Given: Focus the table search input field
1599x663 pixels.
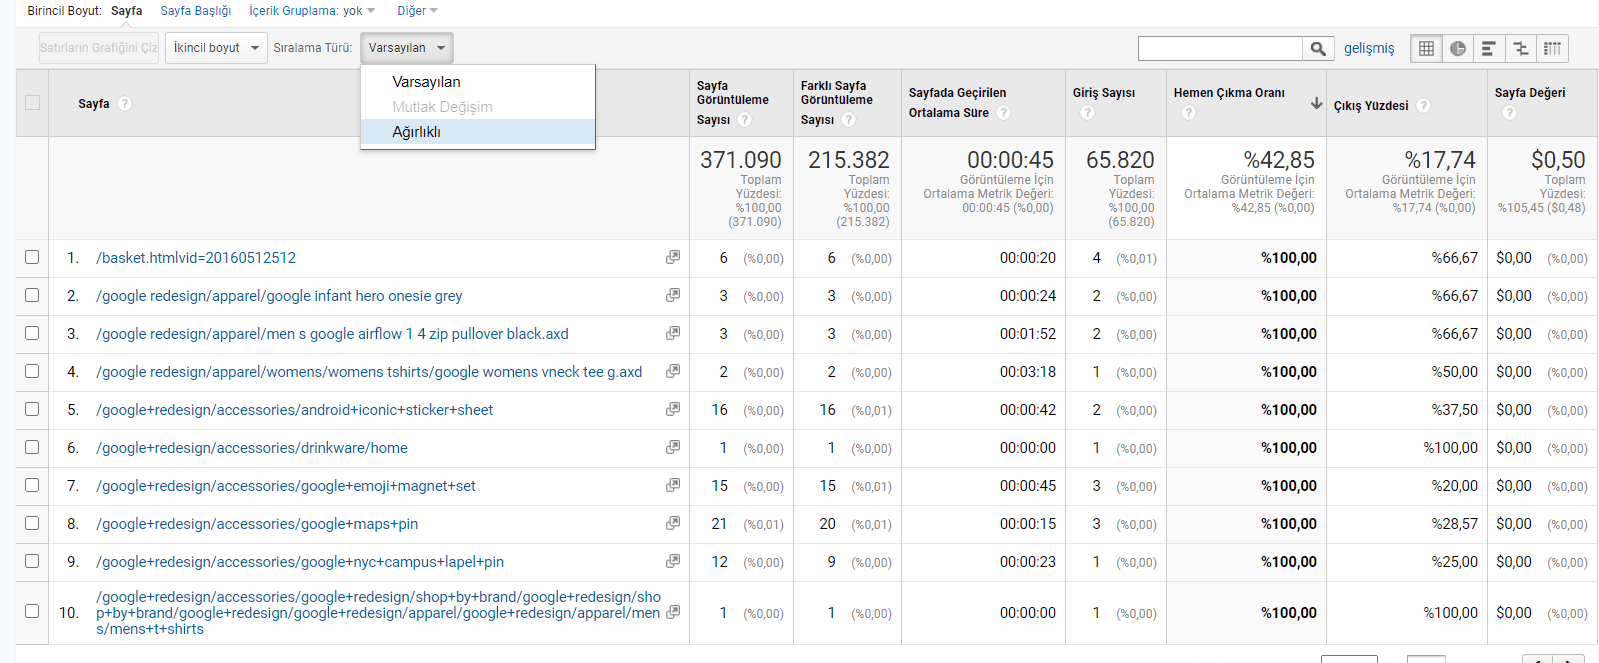Looking at the screenshot, I should [1219, 48].
